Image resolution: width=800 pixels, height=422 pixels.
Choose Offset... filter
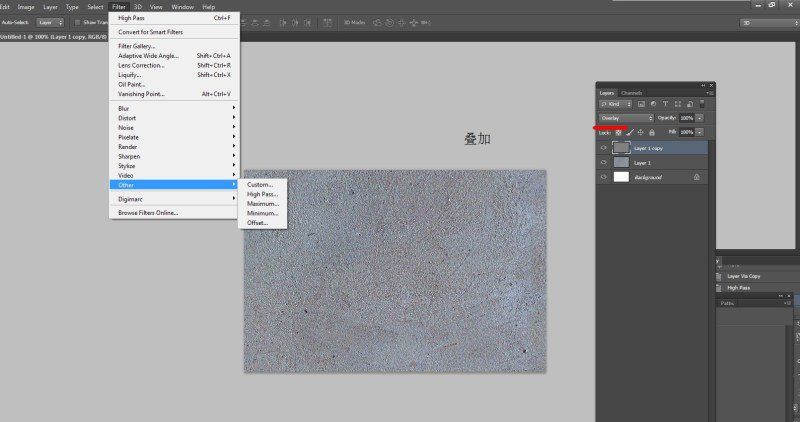point(262,222)
